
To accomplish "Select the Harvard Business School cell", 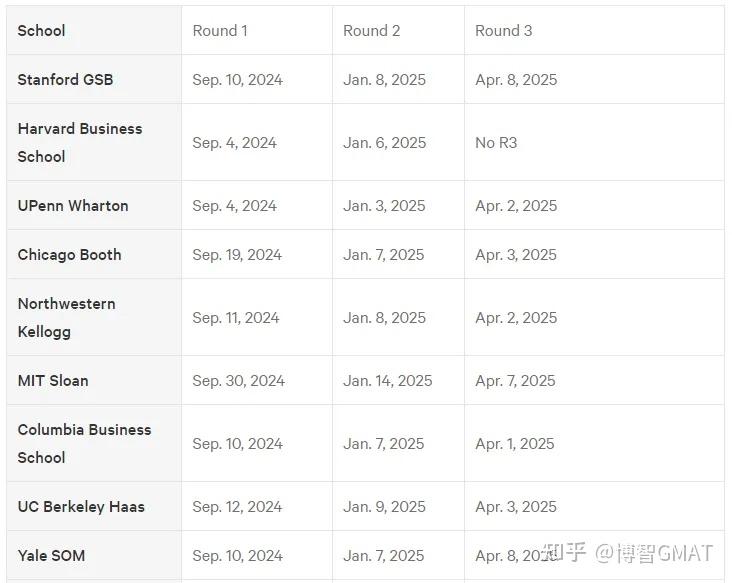I will click(79, 143).
